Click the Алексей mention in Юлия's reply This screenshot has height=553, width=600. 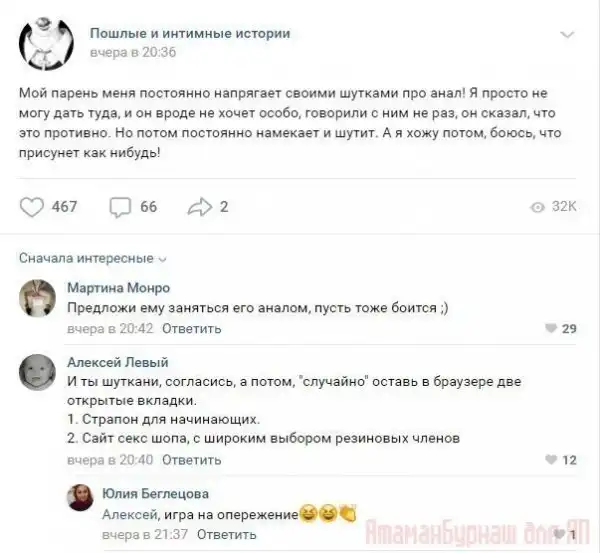[131, 515]
